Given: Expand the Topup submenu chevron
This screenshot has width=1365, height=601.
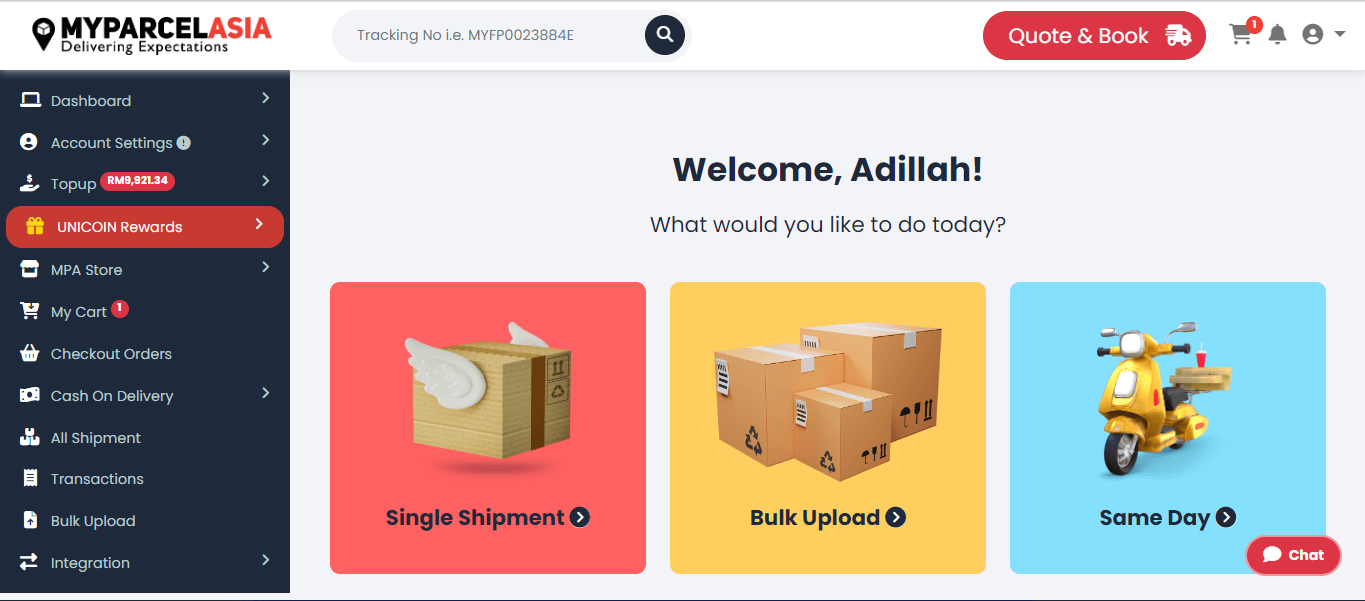Looking at the screenshot, I should click(265, 181).
